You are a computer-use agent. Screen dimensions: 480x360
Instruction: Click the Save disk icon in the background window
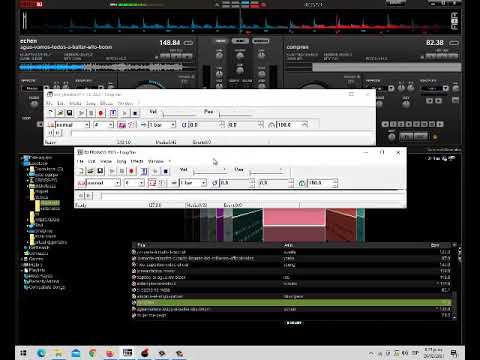(69, 113)
